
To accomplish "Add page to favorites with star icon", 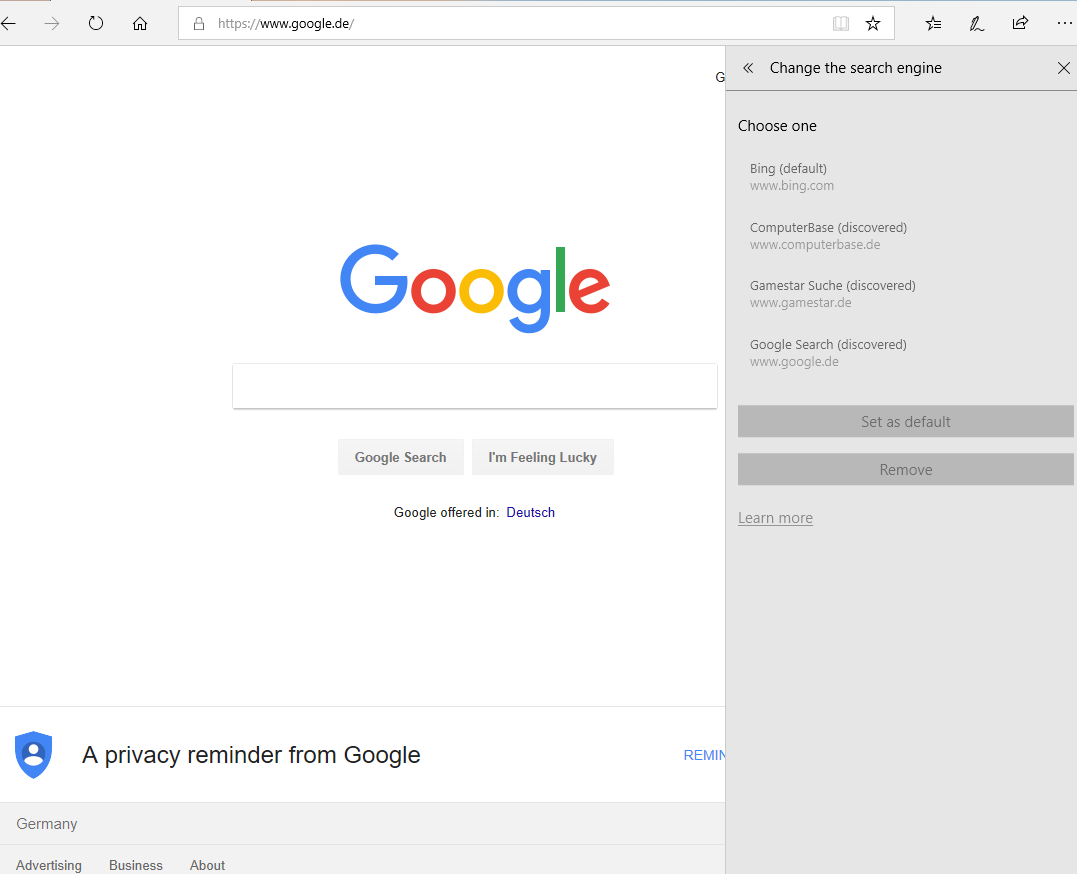I will point(872,23).
